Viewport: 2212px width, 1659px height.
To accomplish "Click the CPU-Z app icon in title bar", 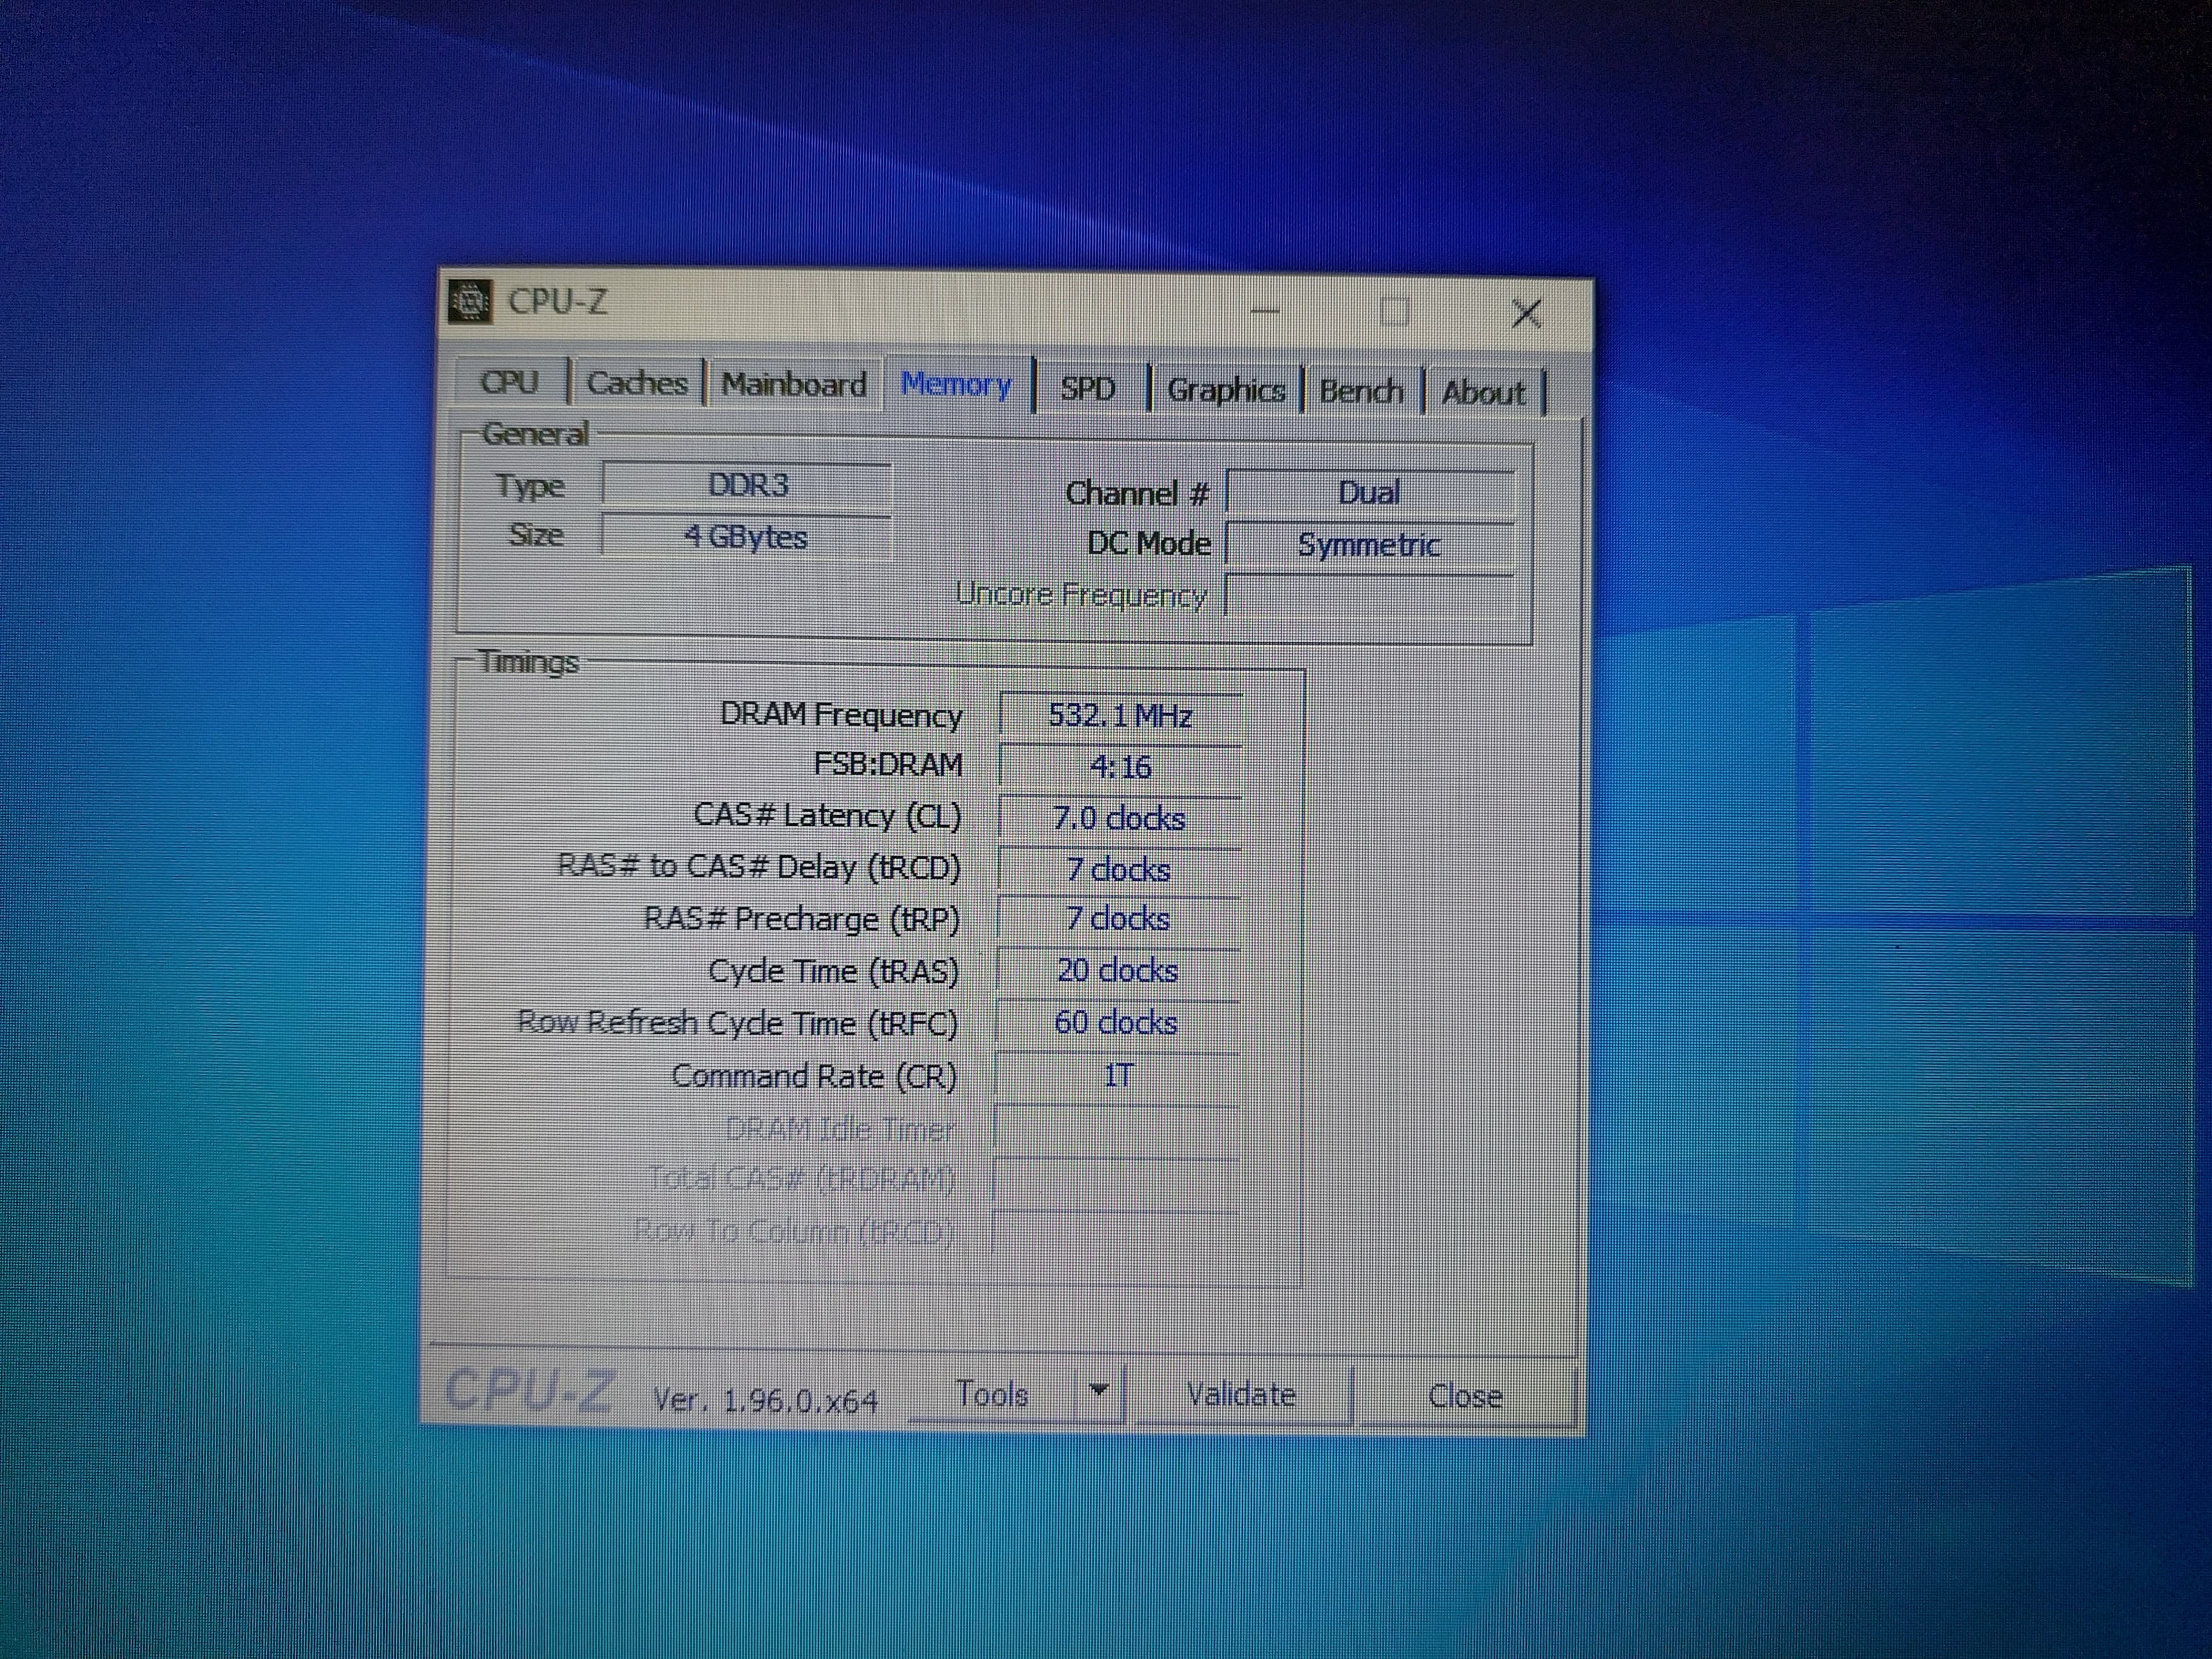I will coord(469,301).
